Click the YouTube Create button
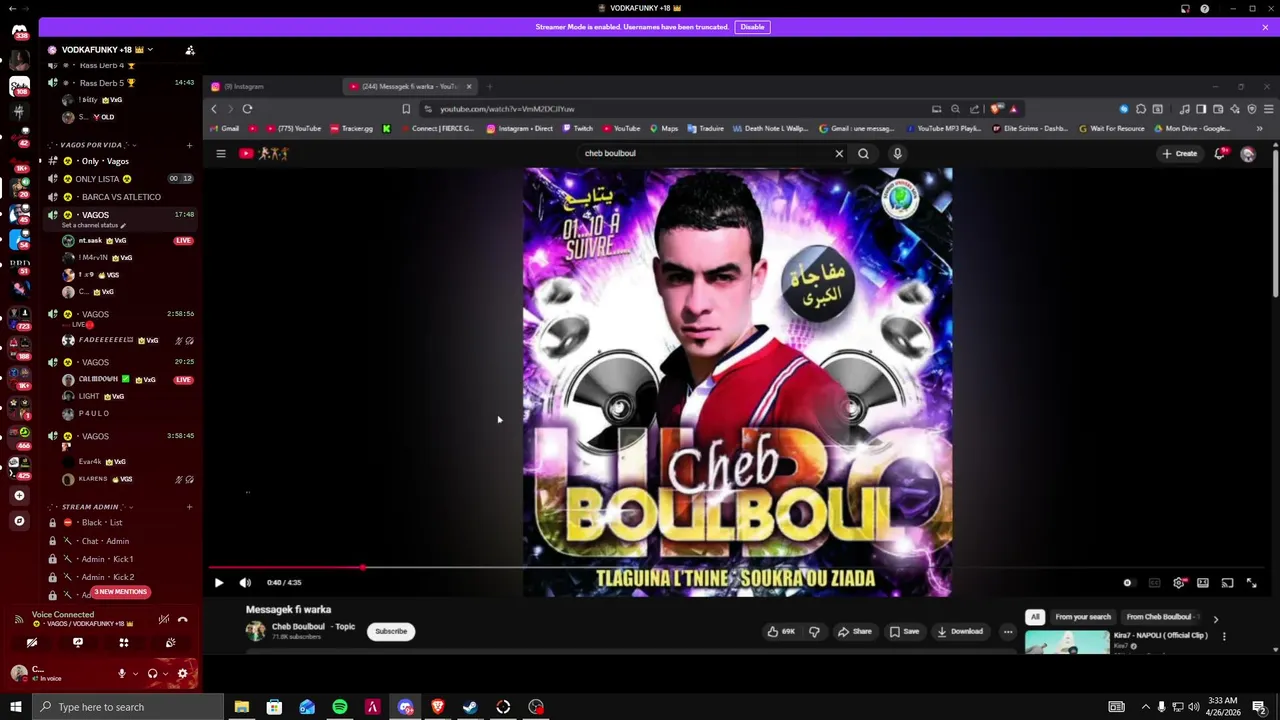 [1180, 153]
